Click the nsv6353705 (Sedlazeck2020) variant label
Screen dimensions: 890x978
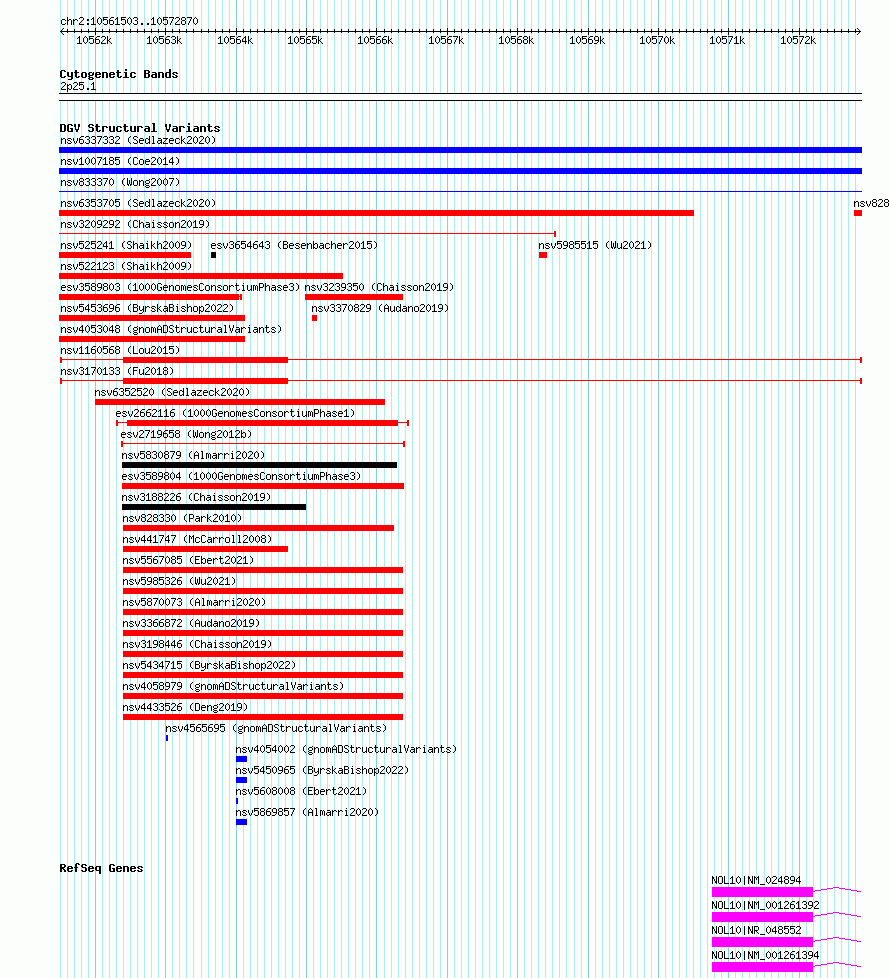tap(138, 203)
